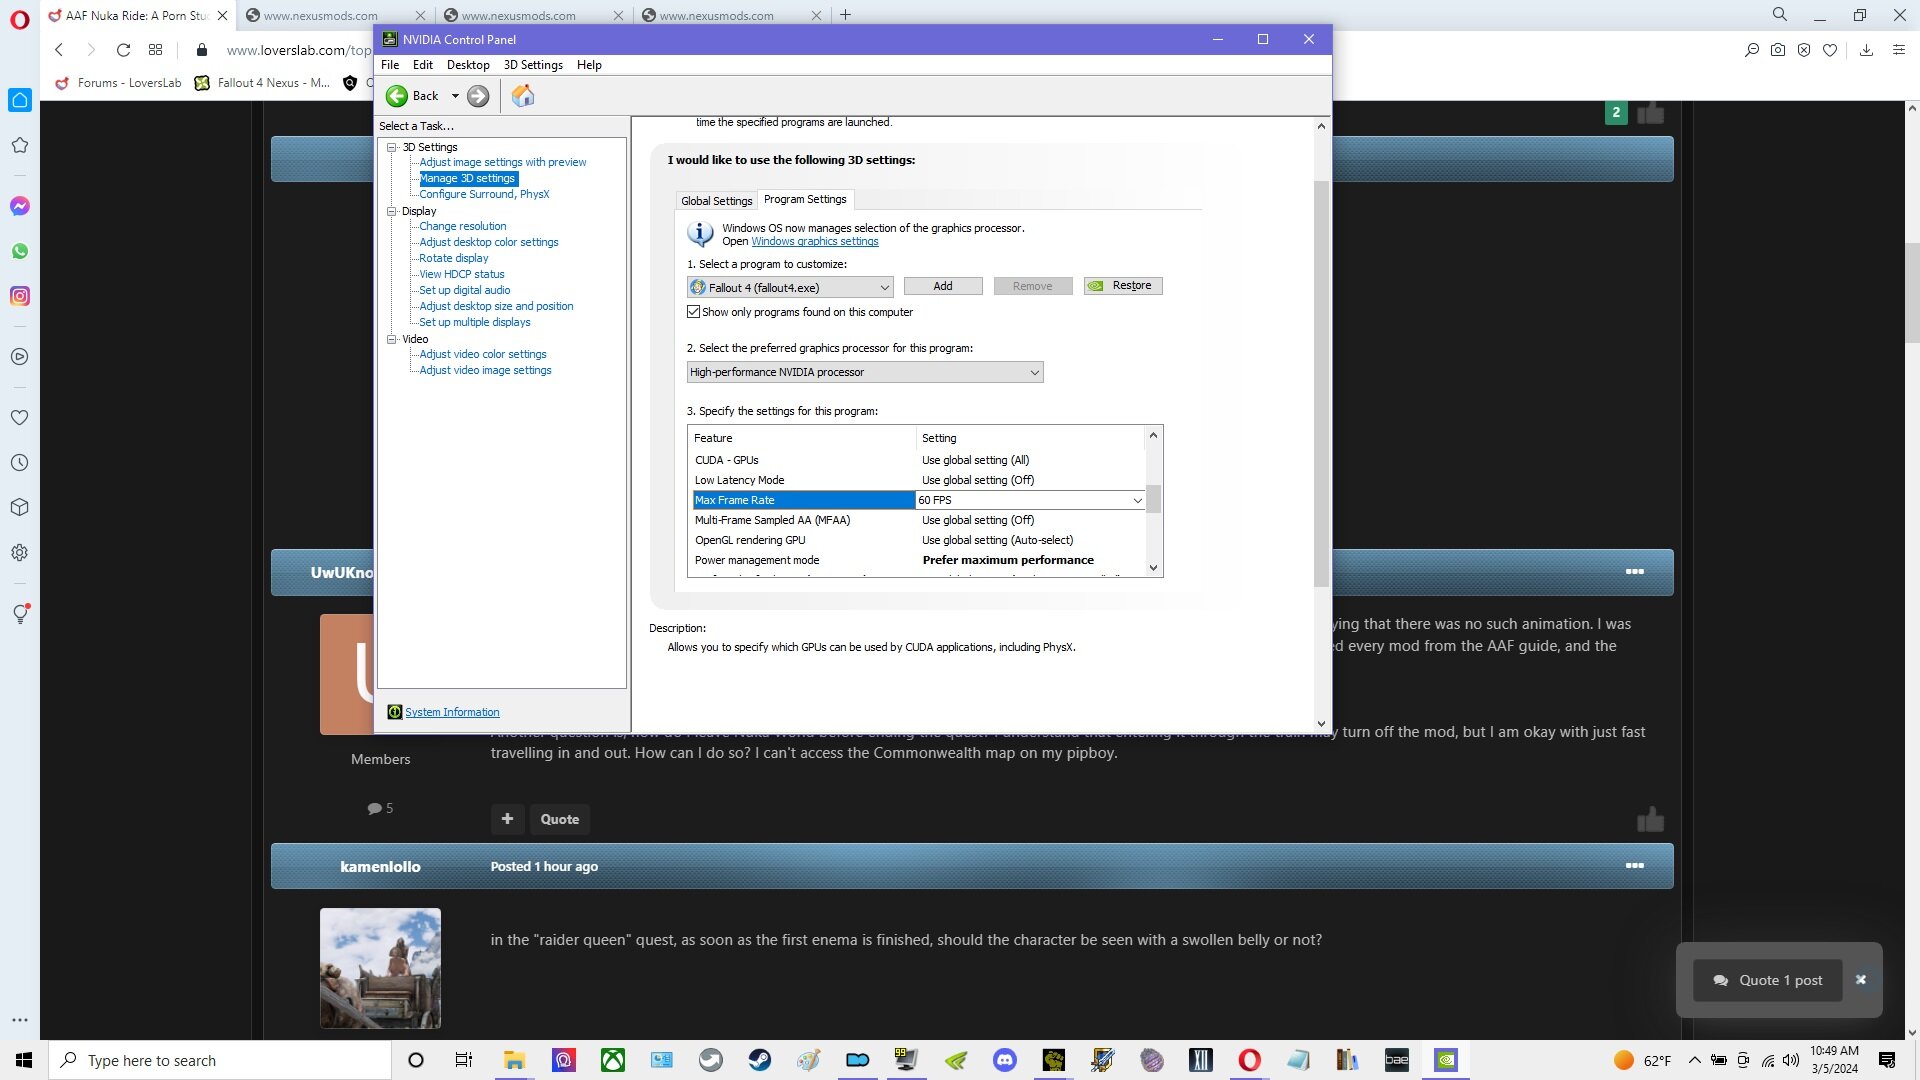Collapse the 3D Settings tree node
This screenshot has height=1080, width=1920.
click(x=392, y=147)
